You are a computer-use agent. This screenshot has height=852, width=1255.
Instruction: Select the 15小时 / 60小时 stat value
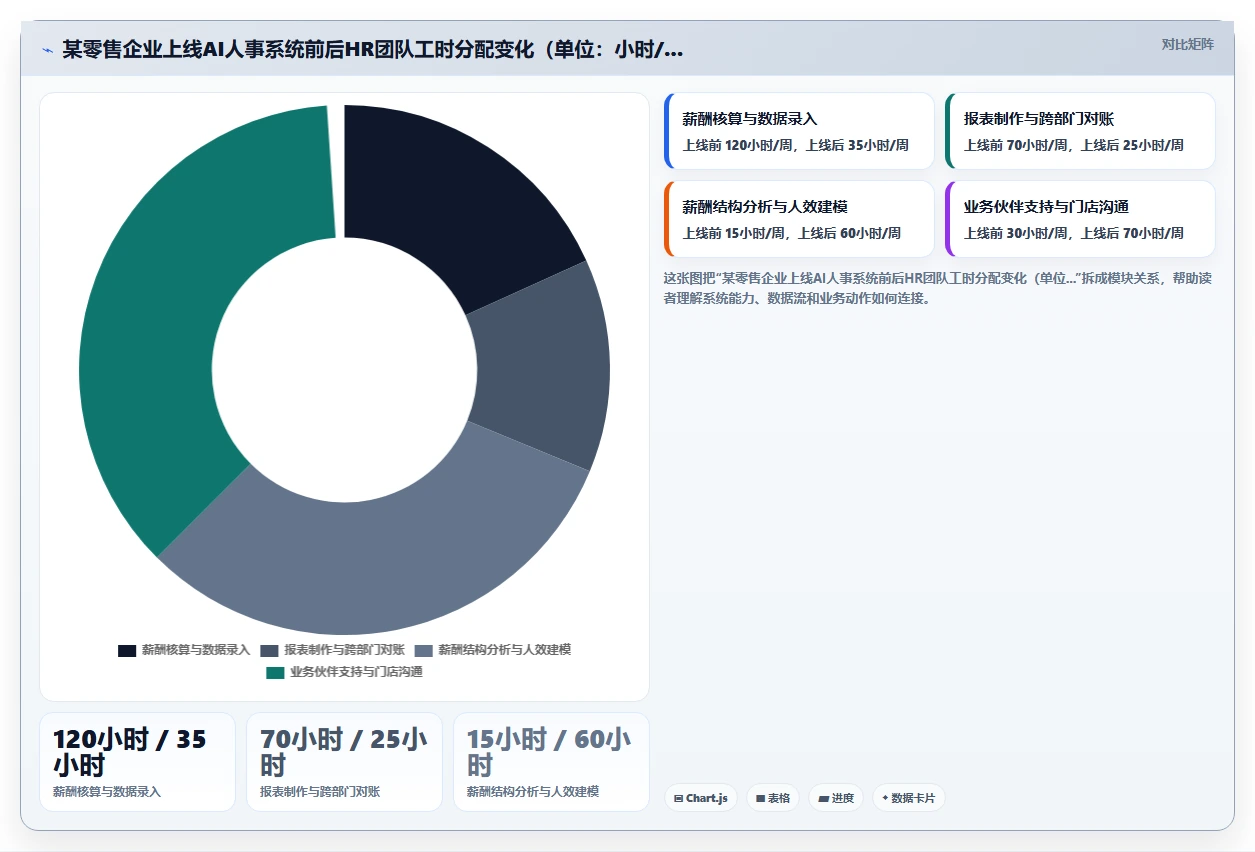(549, 752)
